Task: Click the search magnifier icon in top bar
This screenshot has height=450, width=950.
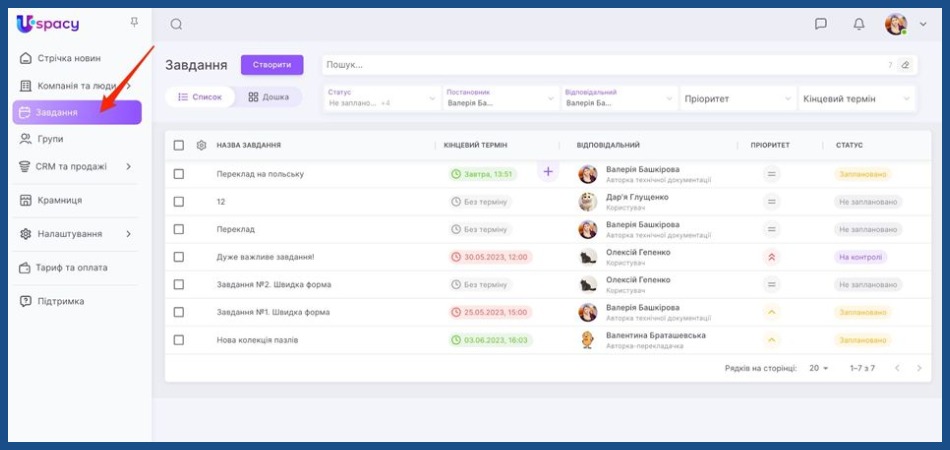Action: (176, 24)
